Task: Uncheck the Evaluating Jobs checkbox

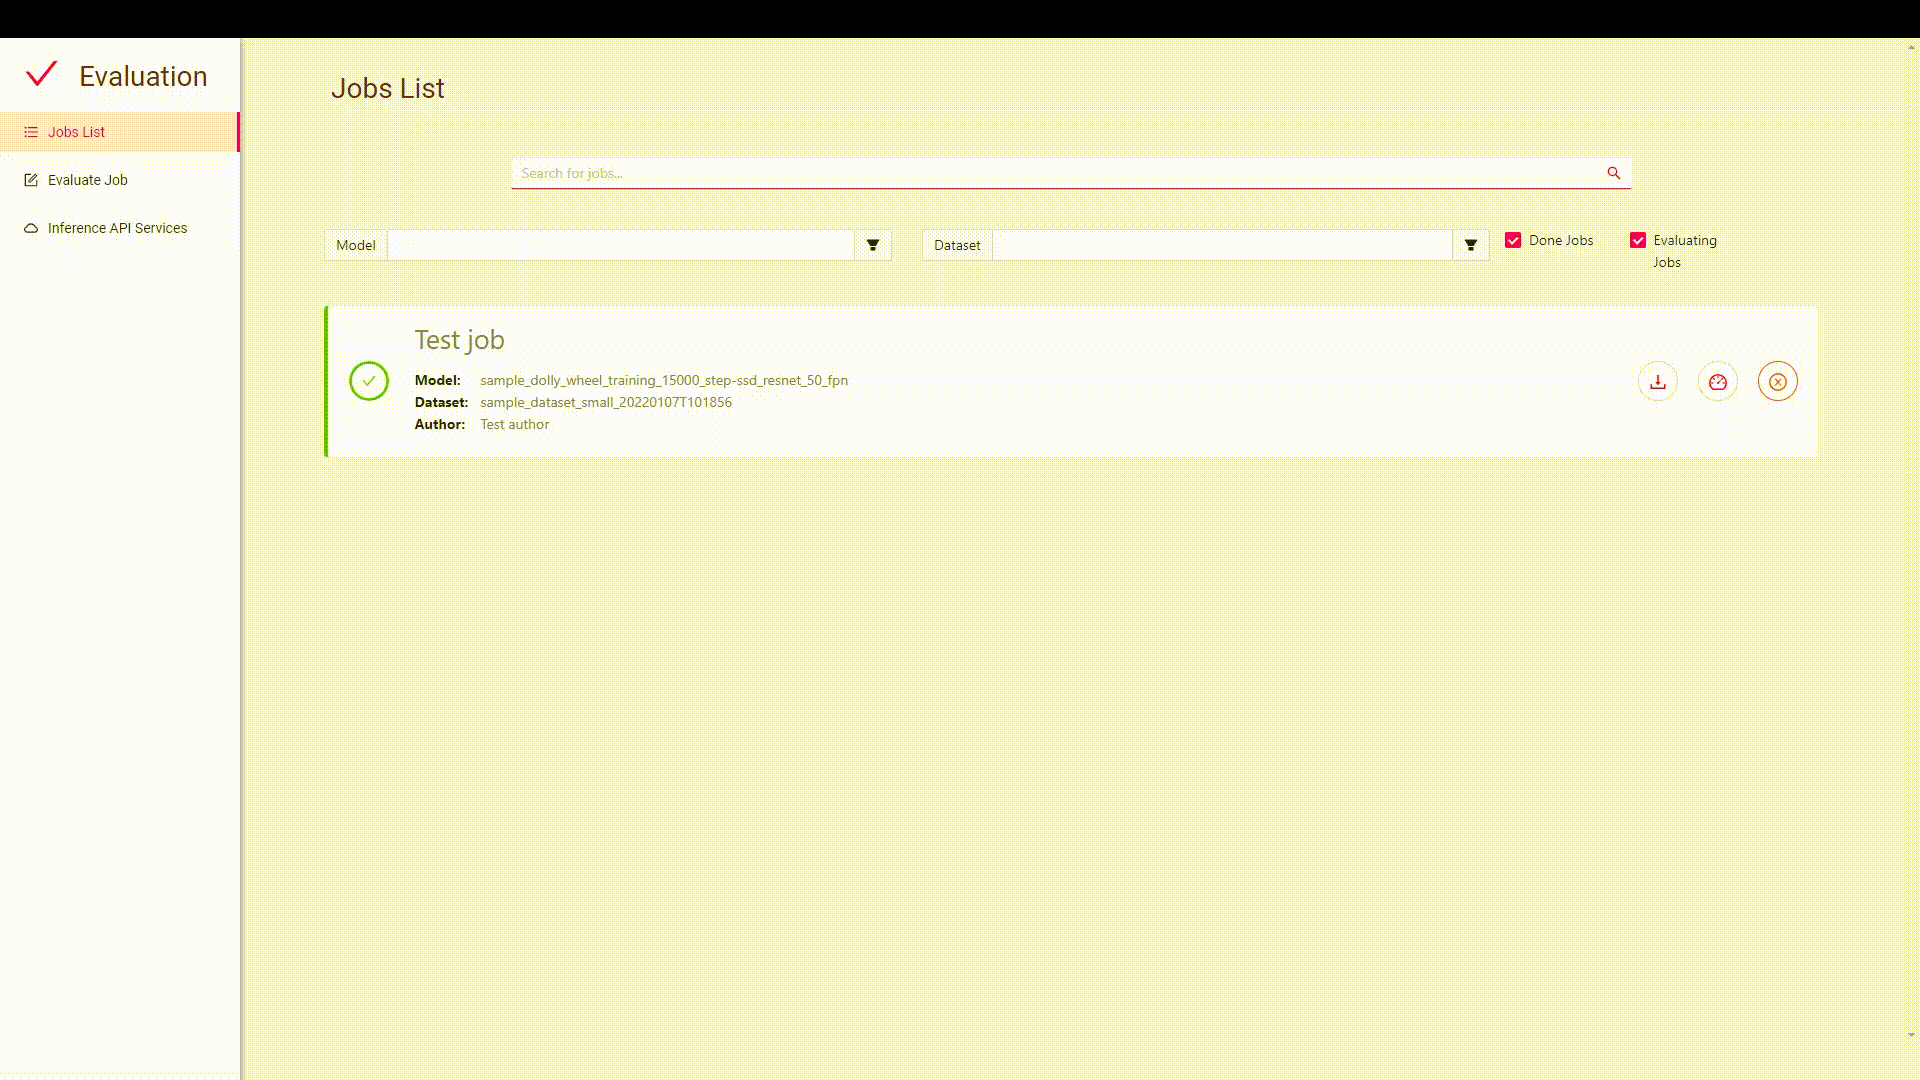Action: (x=1638, y=240)
